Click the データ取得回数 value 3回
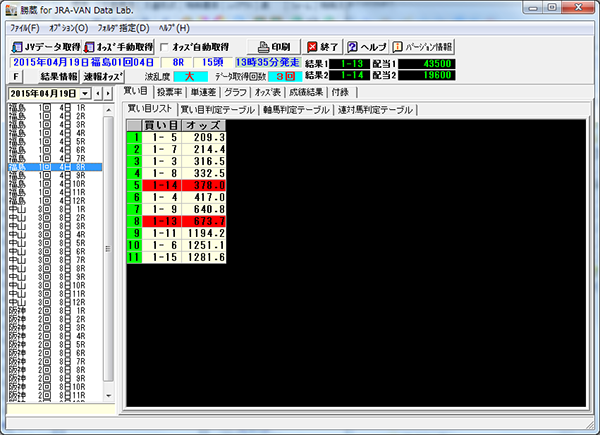 285,77
